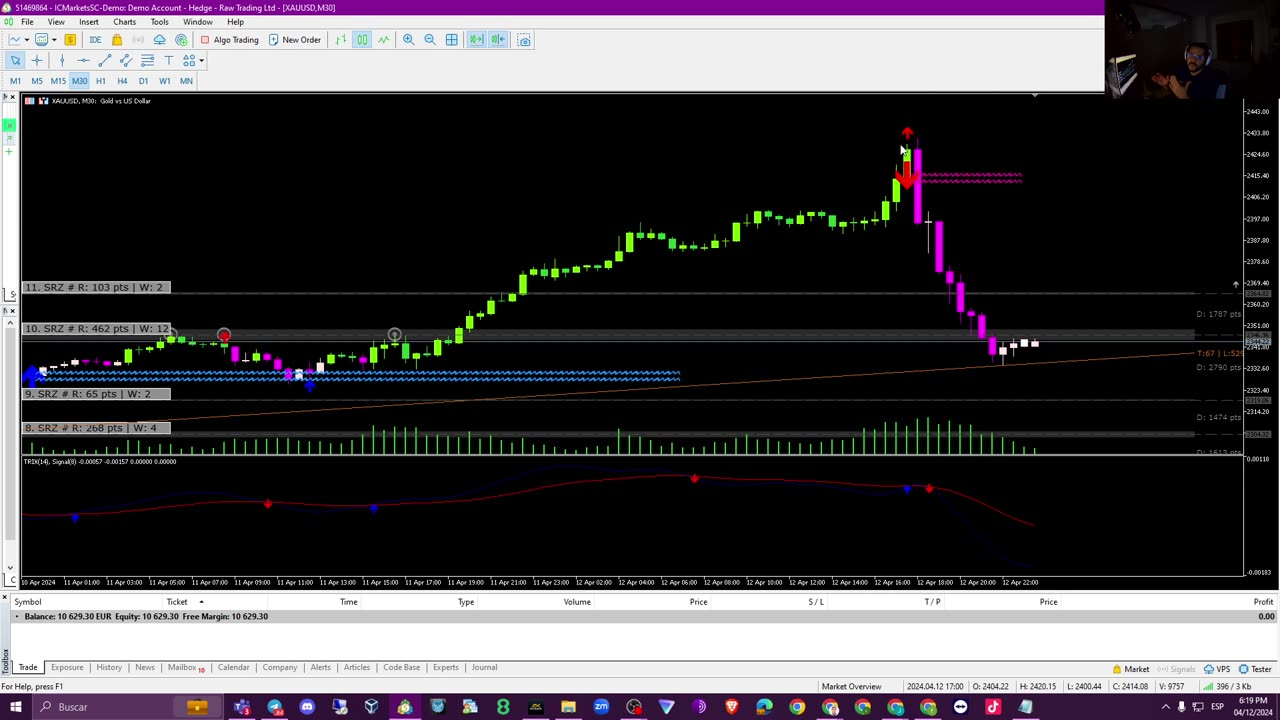The width and height of the screenshot is (1280, 720).
Task: Select the equidistant channel tool
Action: click(x=126, y=61)
